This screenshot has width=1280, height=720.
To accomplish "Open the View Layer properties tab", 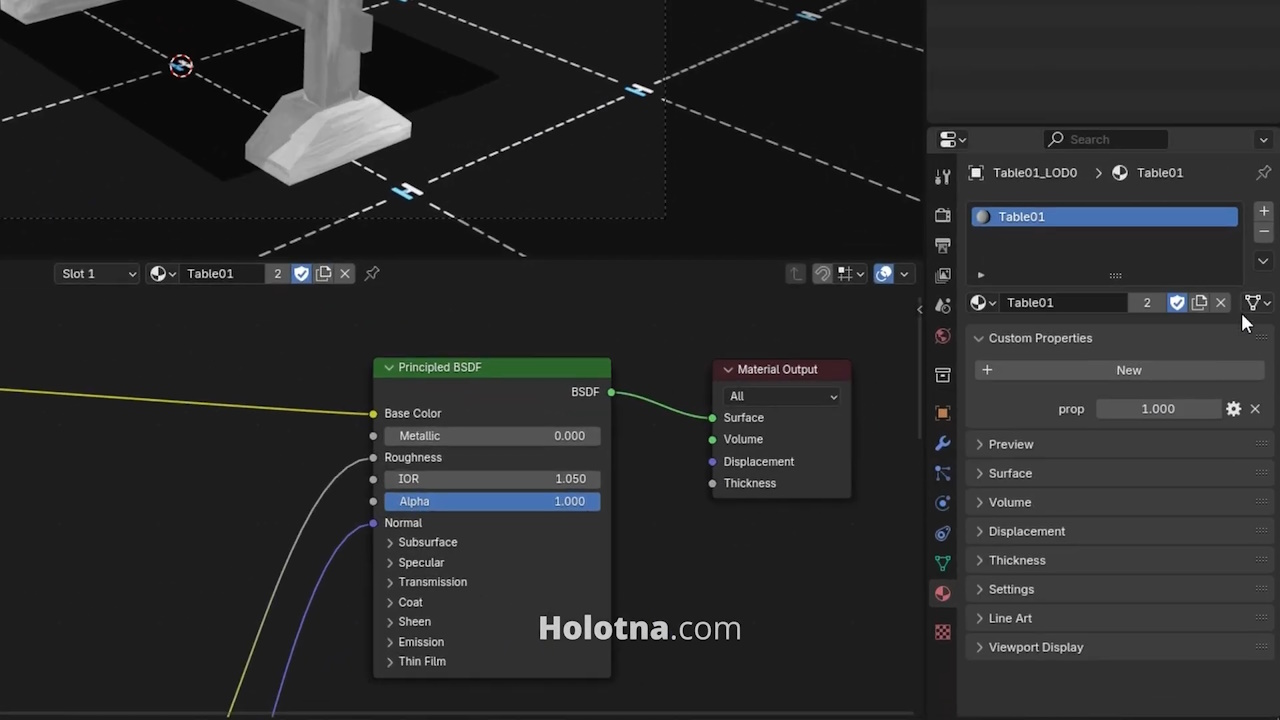I will pos(942,275).
